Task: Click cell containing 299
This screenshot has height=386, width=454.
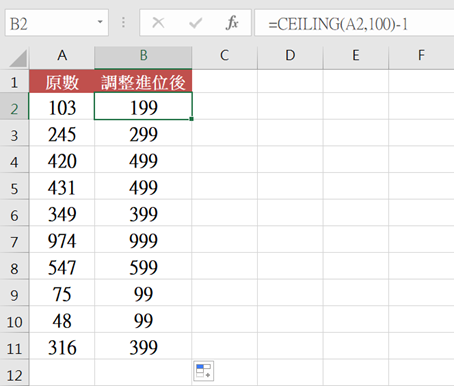Action: coord(143,134)
